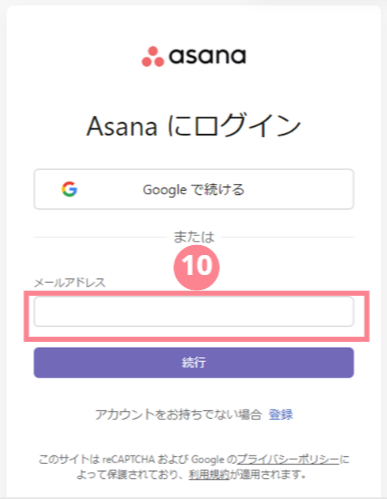Select the Google で続ける button
This screenshot has height=499, width=387.
tap(194, 189)
